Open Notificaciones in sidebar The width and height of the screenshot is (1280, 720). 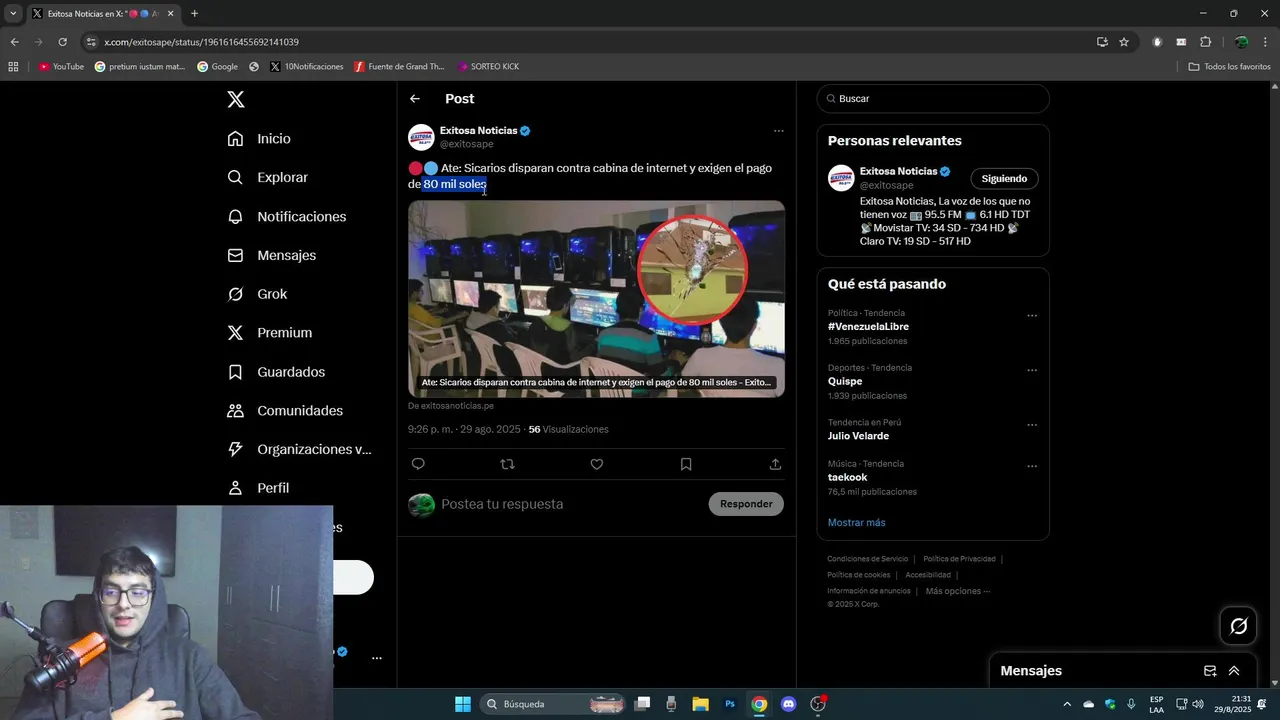286,216
